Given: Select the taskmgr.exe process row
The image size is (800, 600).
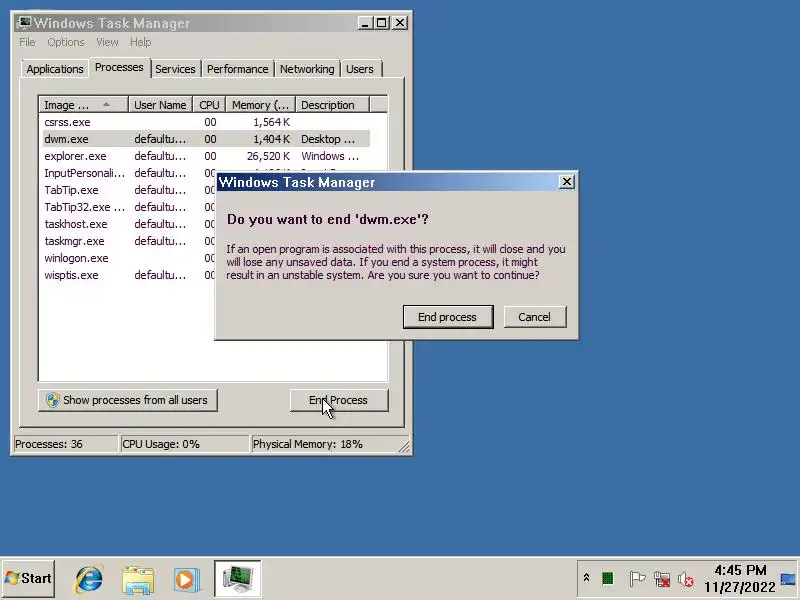Looking at the screenshot, I should click(x=128, y=241).
